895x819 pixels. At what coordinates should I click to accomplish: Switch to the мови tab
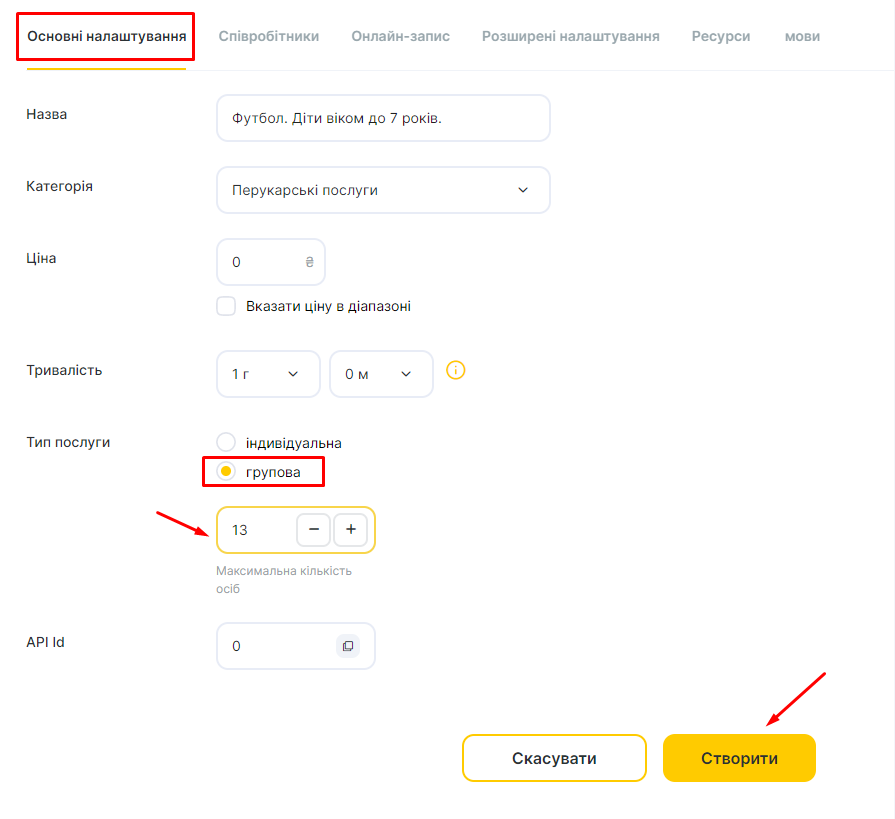tap(803, 37)
